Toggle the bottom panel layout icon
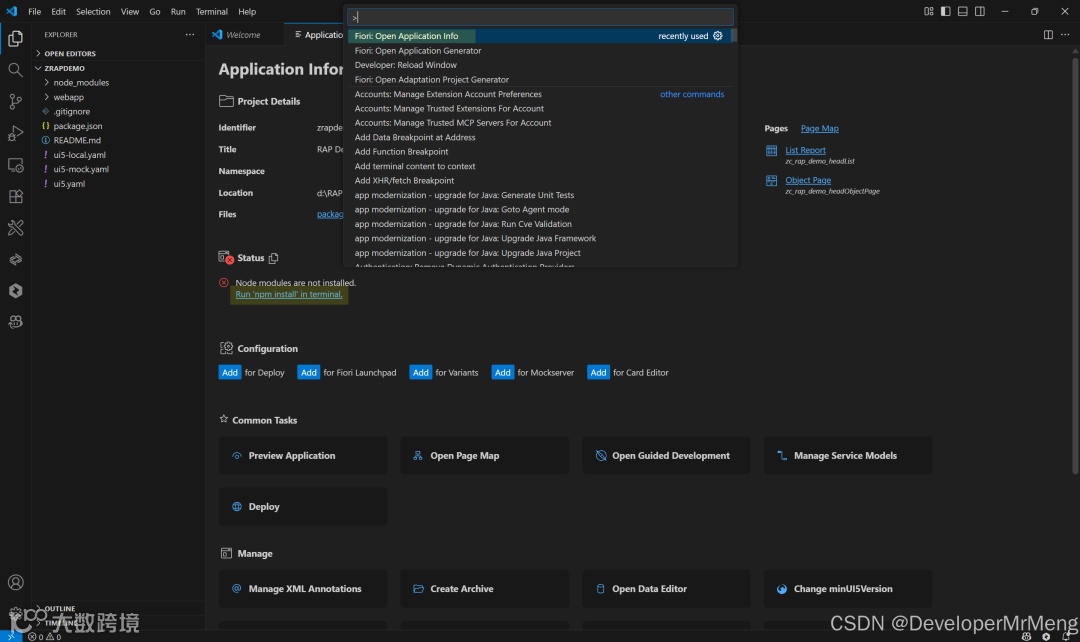1080x642 pixels. point(963,11)
